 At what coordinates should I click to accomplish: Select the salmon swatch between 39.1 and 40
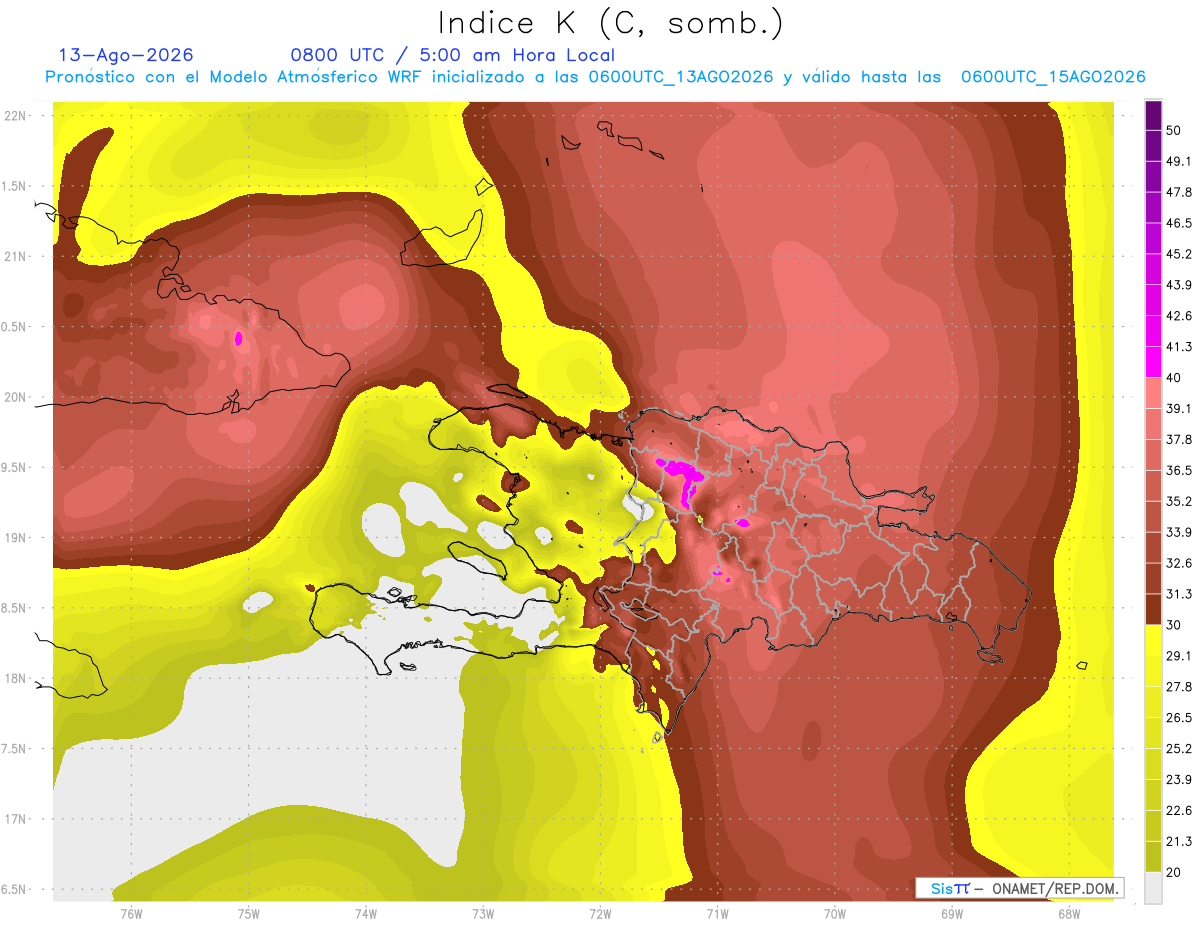pos(1153,393)
